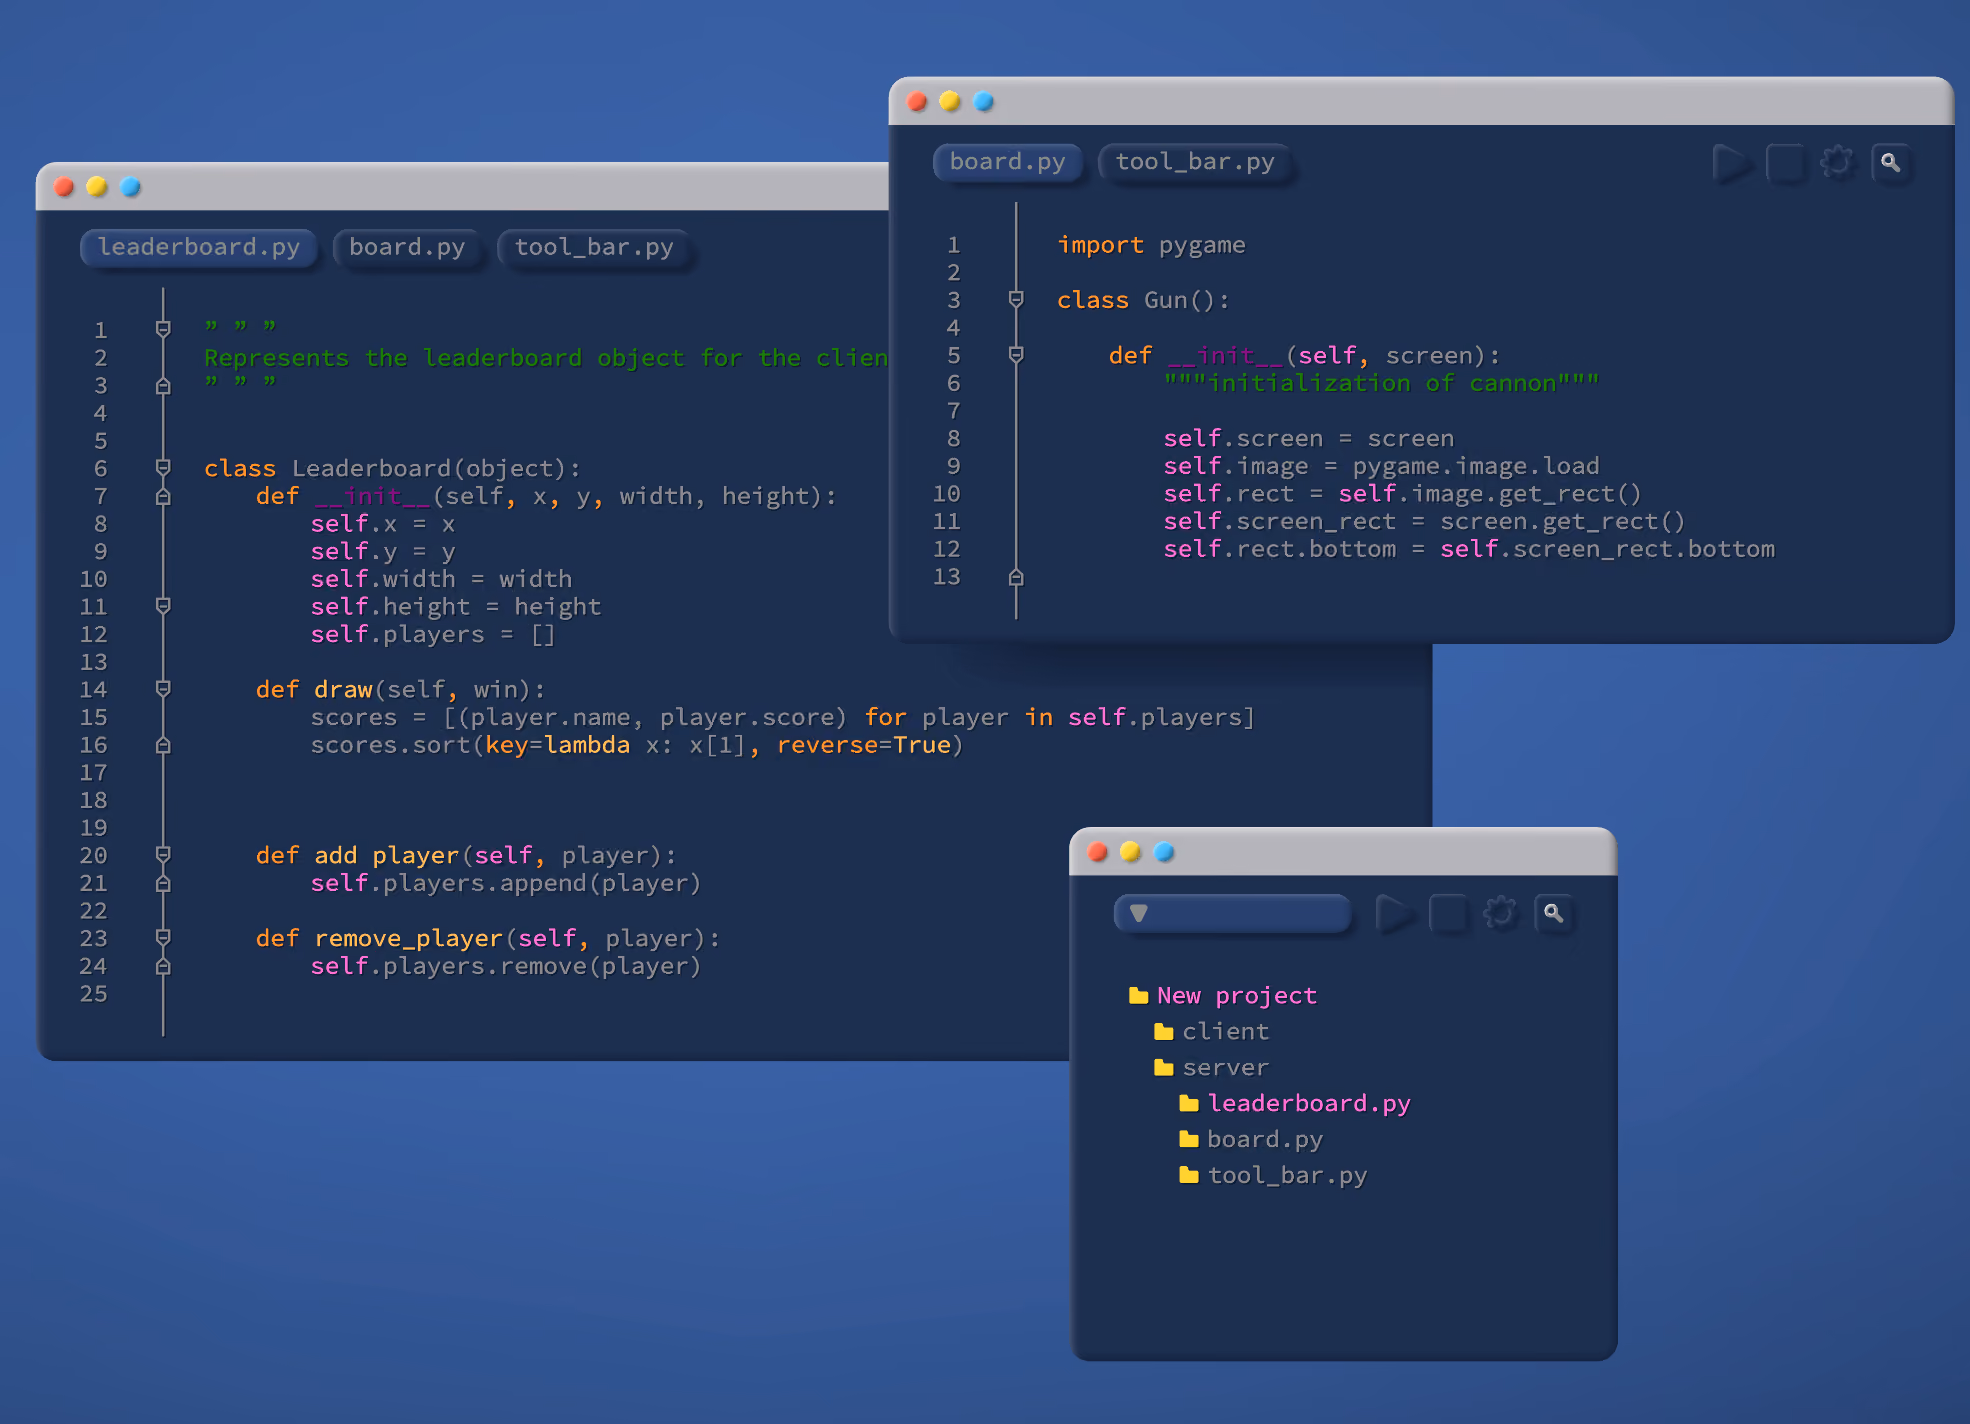Image resolution: width=1970 pixels, height=1424 pixels.
Task: Click the stop square icon in project window
Action: pyautogui.click(x=1448, y=913)
